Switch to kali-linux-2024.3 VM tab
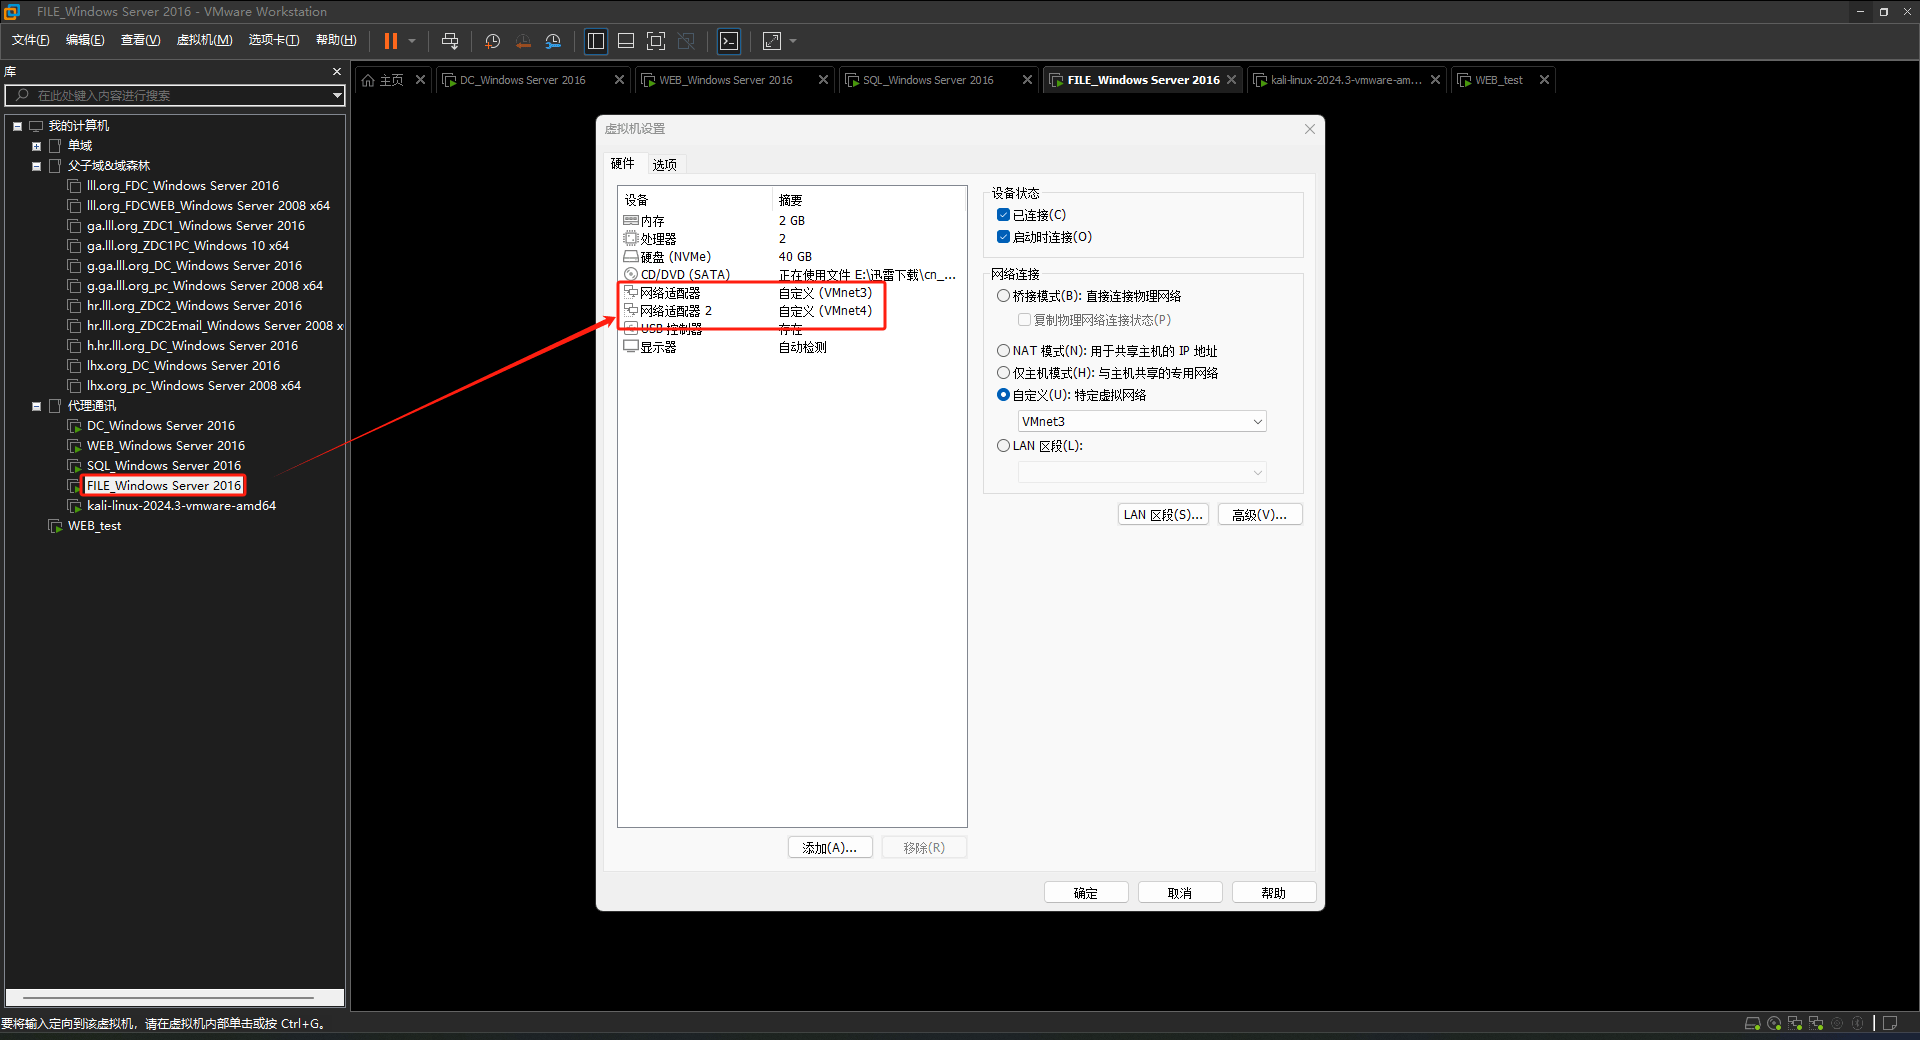The height and width of the screenshot is (1040, 1920). (x=1345, y=80)
